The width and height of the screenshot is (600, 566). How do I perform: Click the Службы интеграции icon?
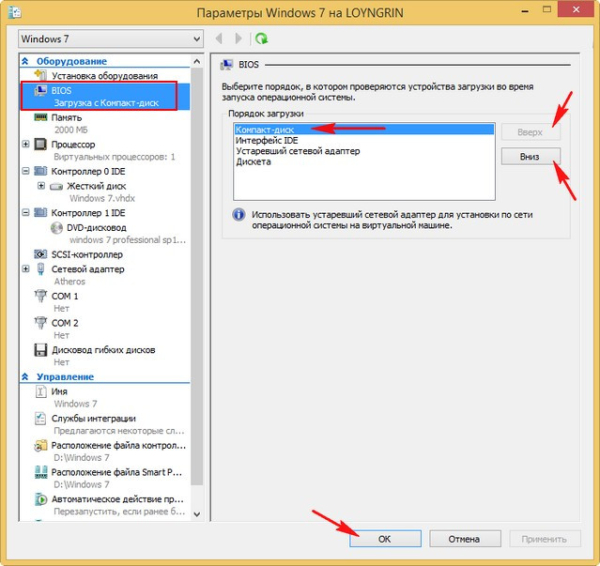click(41, 418)
